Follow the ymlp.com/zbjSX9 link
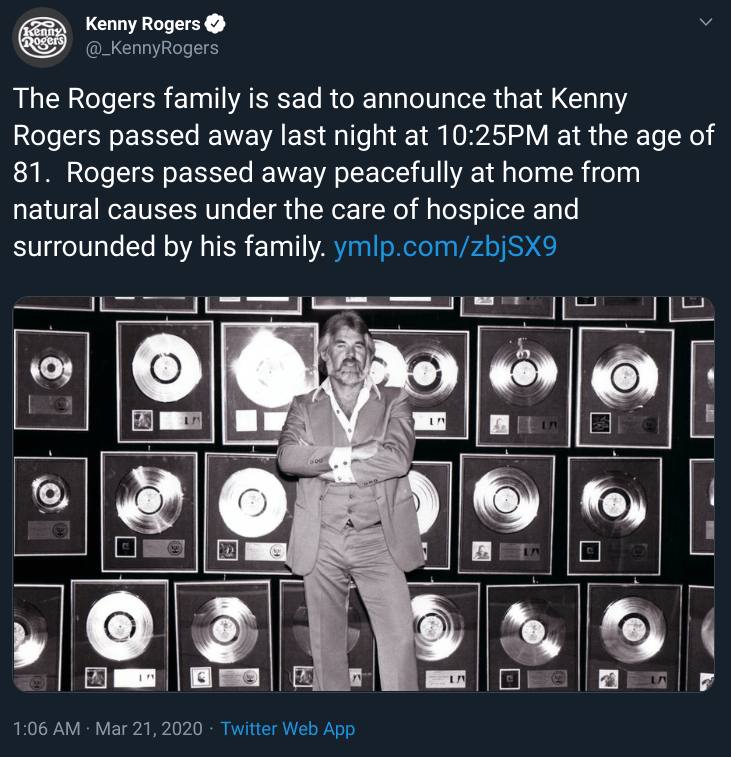Screen dimensions: 731x757 pyautogui.click(x=445, y=247)
